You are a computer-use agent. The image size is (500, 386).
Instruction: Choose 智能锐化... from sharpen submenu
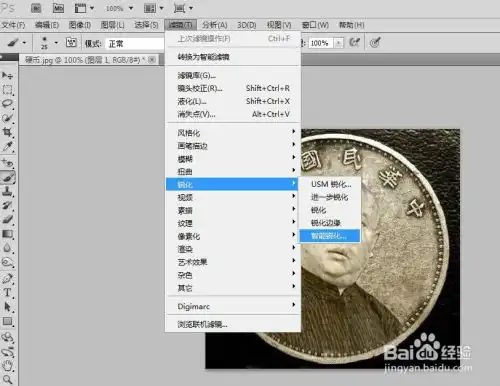tap(330, 236)
